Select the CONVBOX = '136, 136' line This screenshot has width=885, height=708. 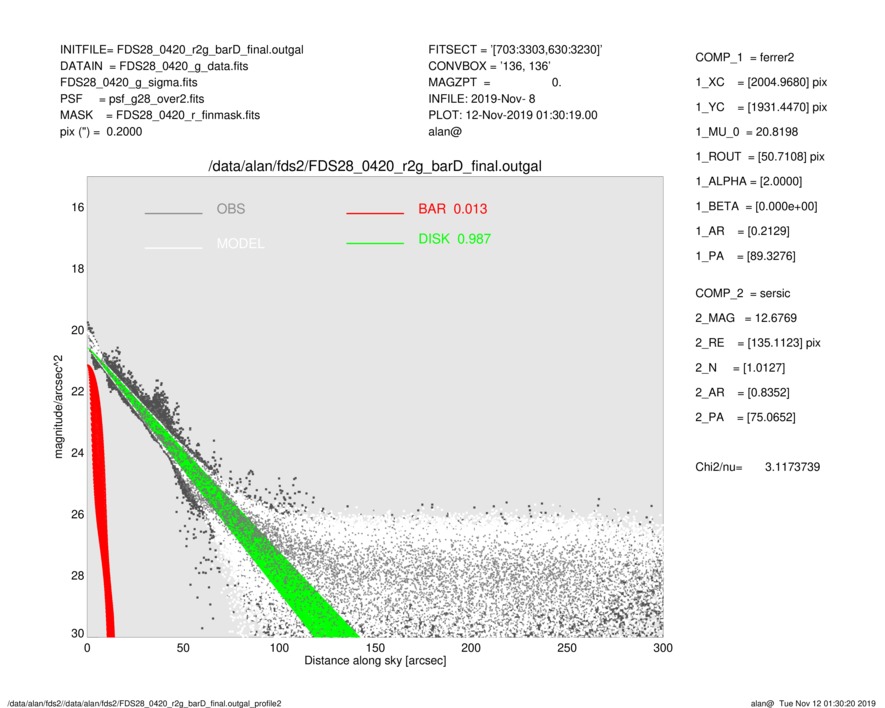[x=489, y=66]
